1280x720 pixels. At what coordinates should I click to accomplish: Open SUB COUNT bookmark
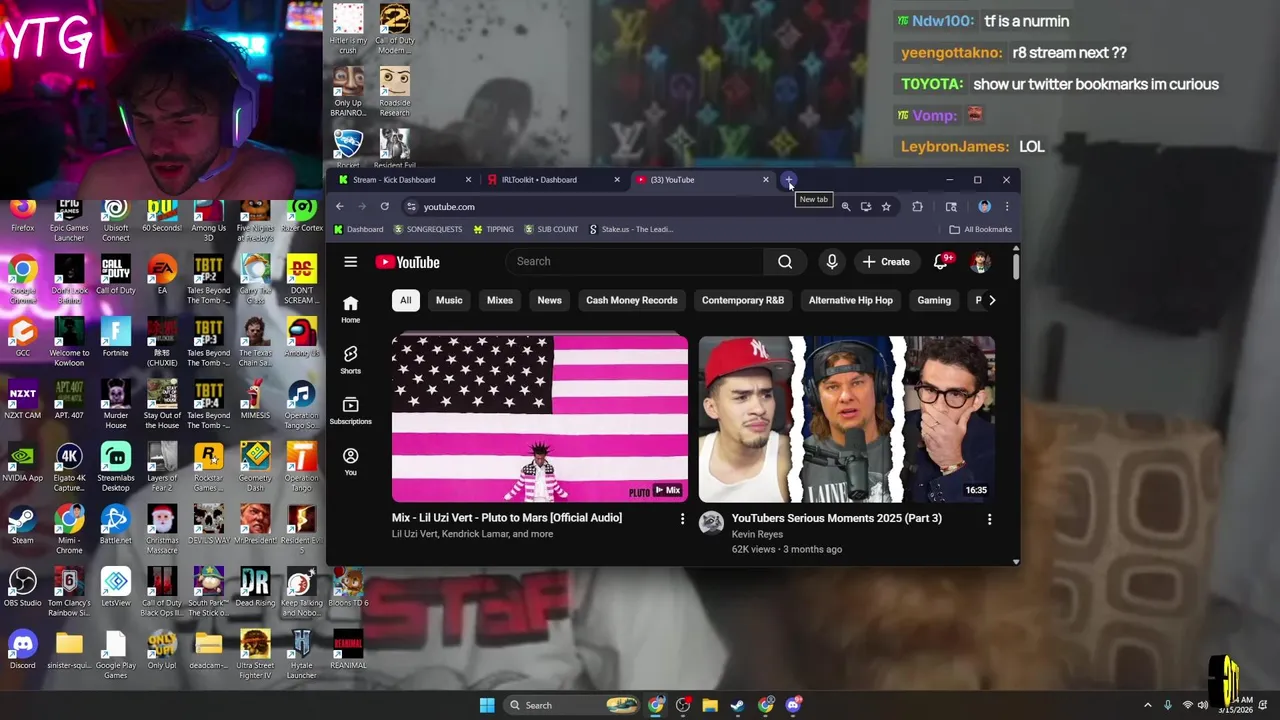[x=551, y=229]
